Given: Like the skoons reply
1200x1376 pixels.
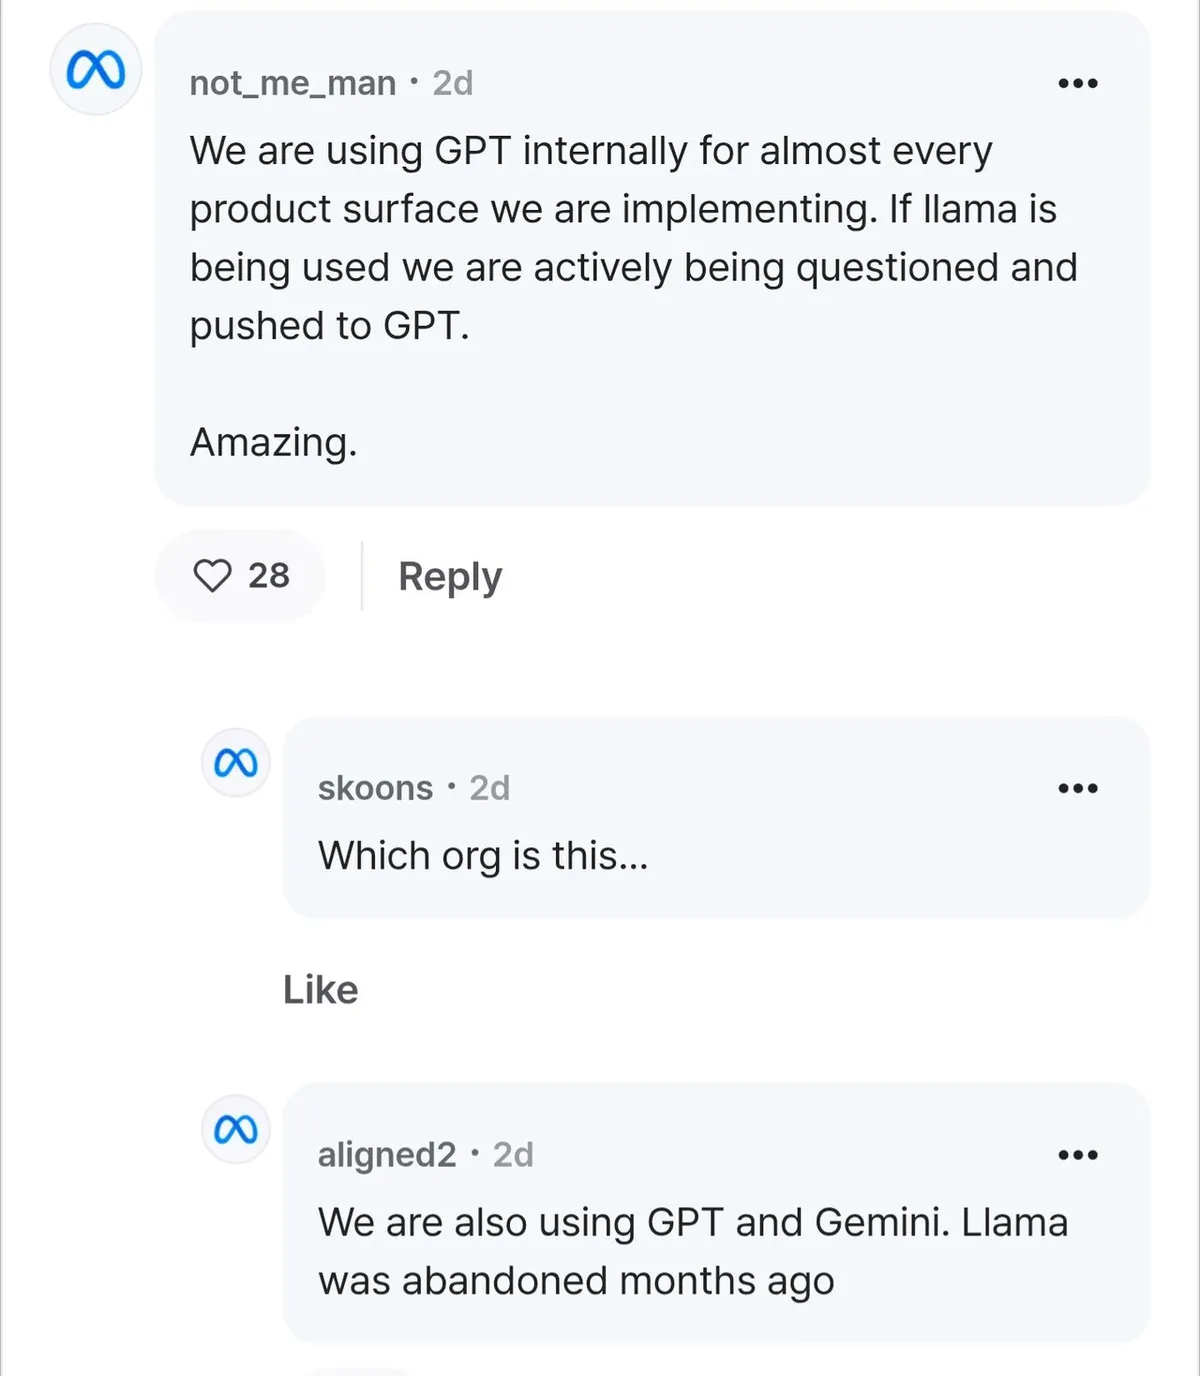Looking at the screenshot, I should 320,990.
